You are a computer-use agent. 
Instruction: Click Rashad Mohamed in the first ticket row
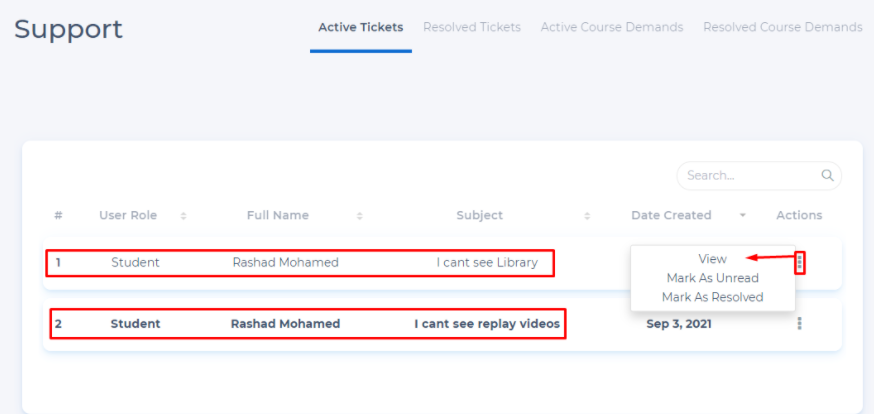pos(285,263)
